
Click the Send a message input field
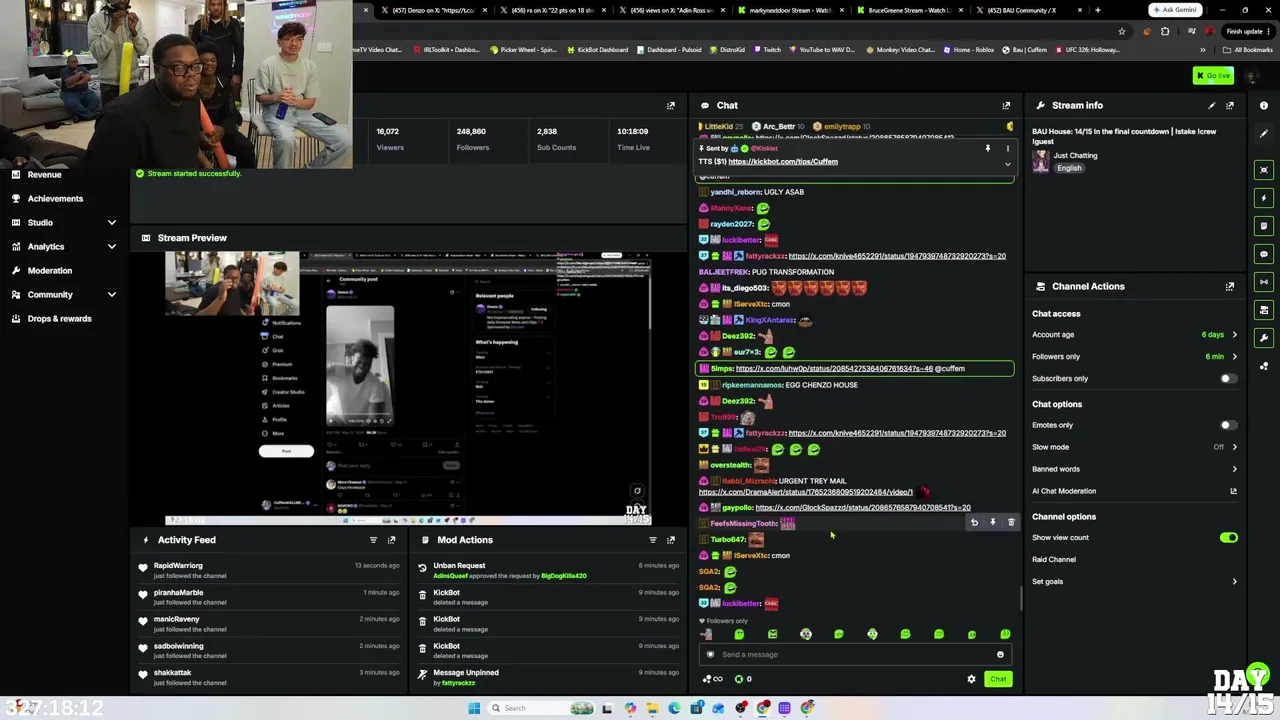(x=855, y=655)
